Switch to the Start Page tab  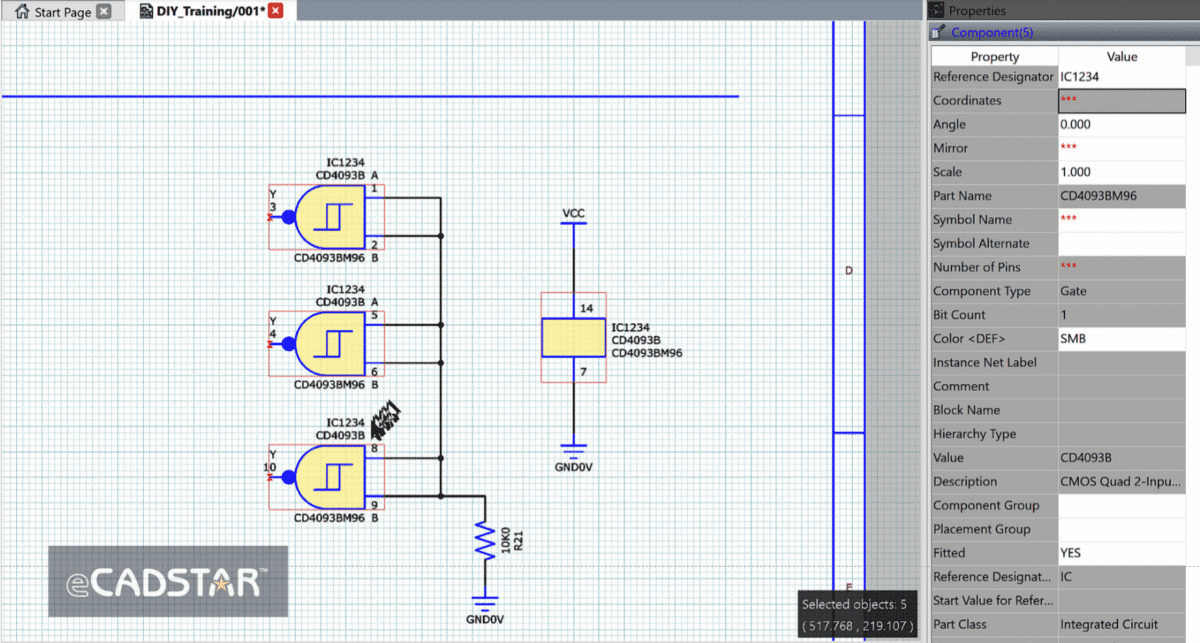point(62,12)
